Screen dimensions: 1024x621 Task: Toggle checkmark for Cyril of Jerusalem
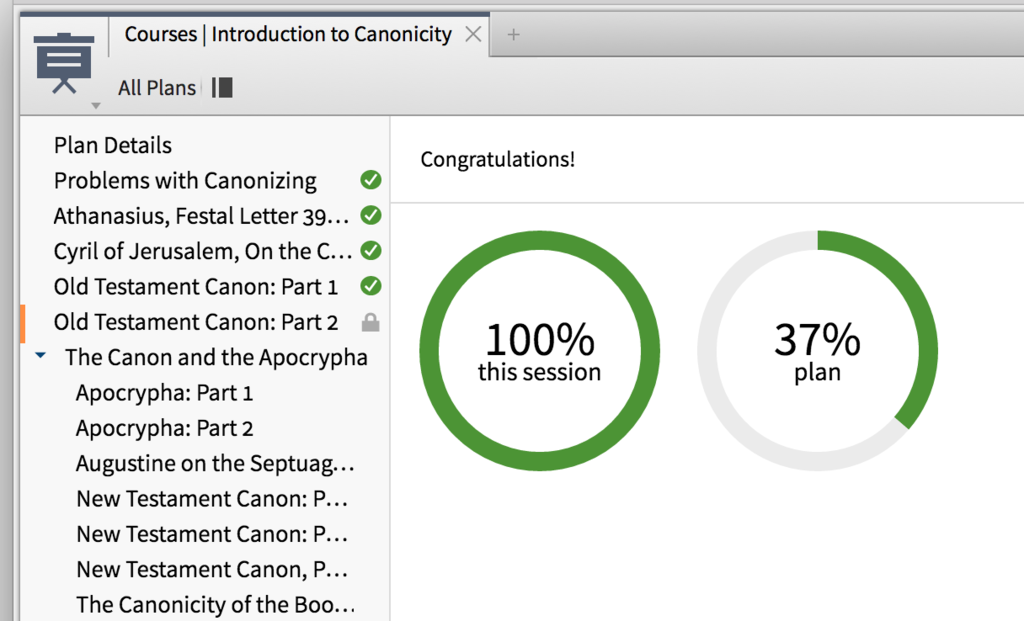coord(370,251)
